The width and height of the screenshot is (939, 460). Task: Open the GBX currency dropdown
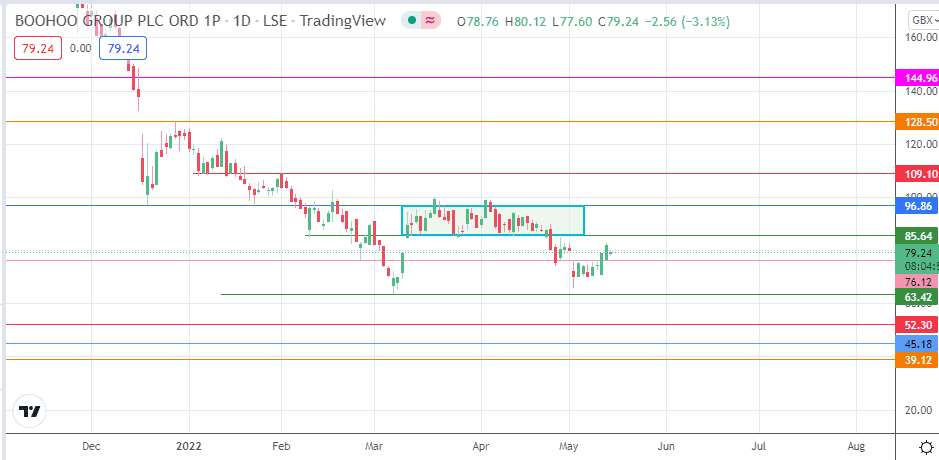925,21
